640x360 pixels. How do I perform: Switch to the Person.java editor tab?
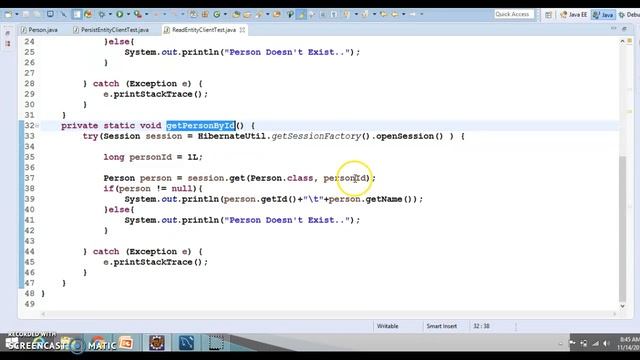[x=40, y=30]
